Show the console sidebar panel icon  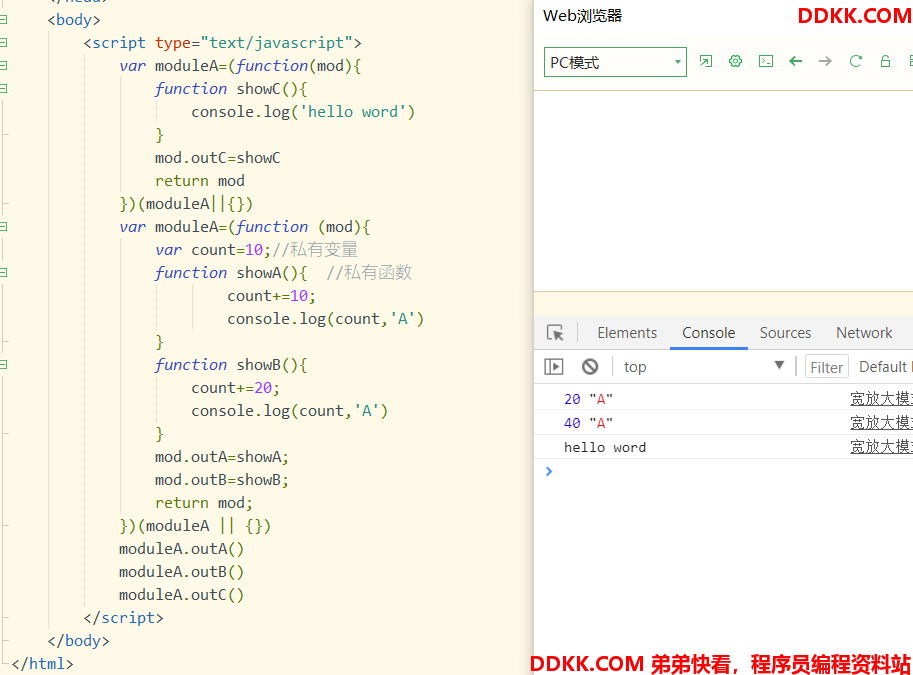553,366
